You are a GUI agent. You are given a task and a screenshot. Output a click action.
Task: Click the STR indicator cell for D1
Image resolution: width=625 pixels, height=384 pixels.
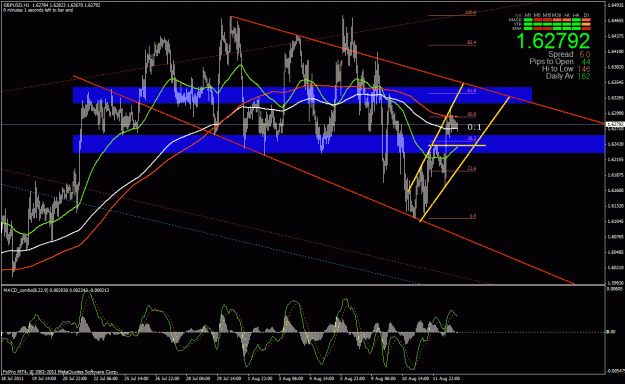(x=586, y=24)
